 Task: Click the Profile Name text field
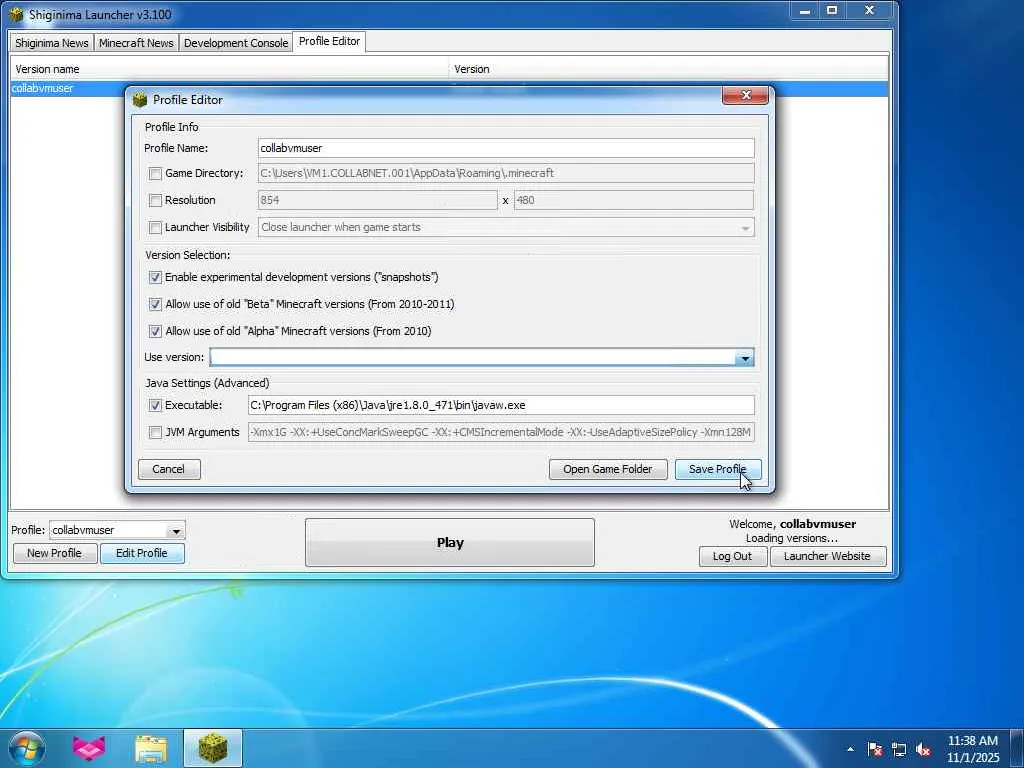pos(506,148)
